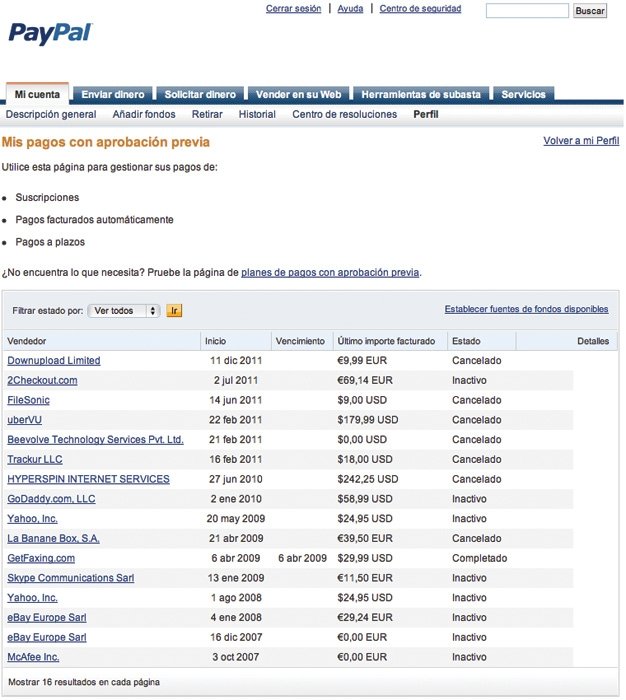
Task: Open the FileSonic vendor link
Action: [28, 400]
